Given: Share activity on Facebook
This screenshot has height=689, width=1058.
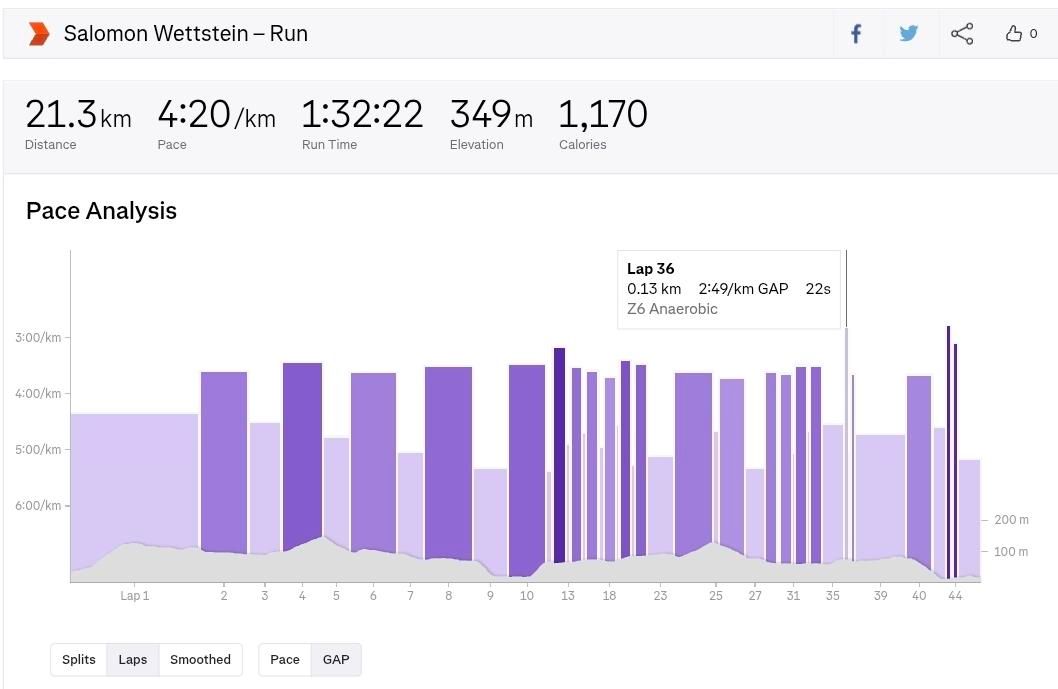Looking at the screenshot, I should (x=856, y=34).
